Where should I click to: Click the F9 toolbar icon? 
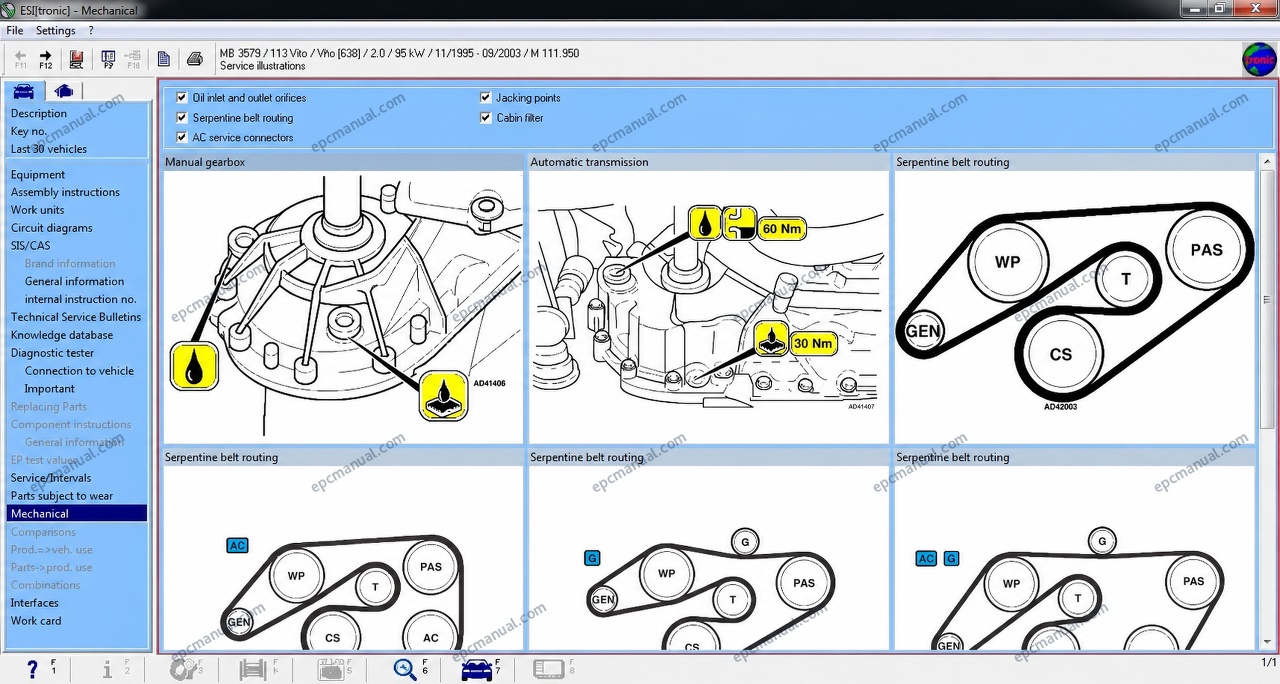click(x=108, y=59)
